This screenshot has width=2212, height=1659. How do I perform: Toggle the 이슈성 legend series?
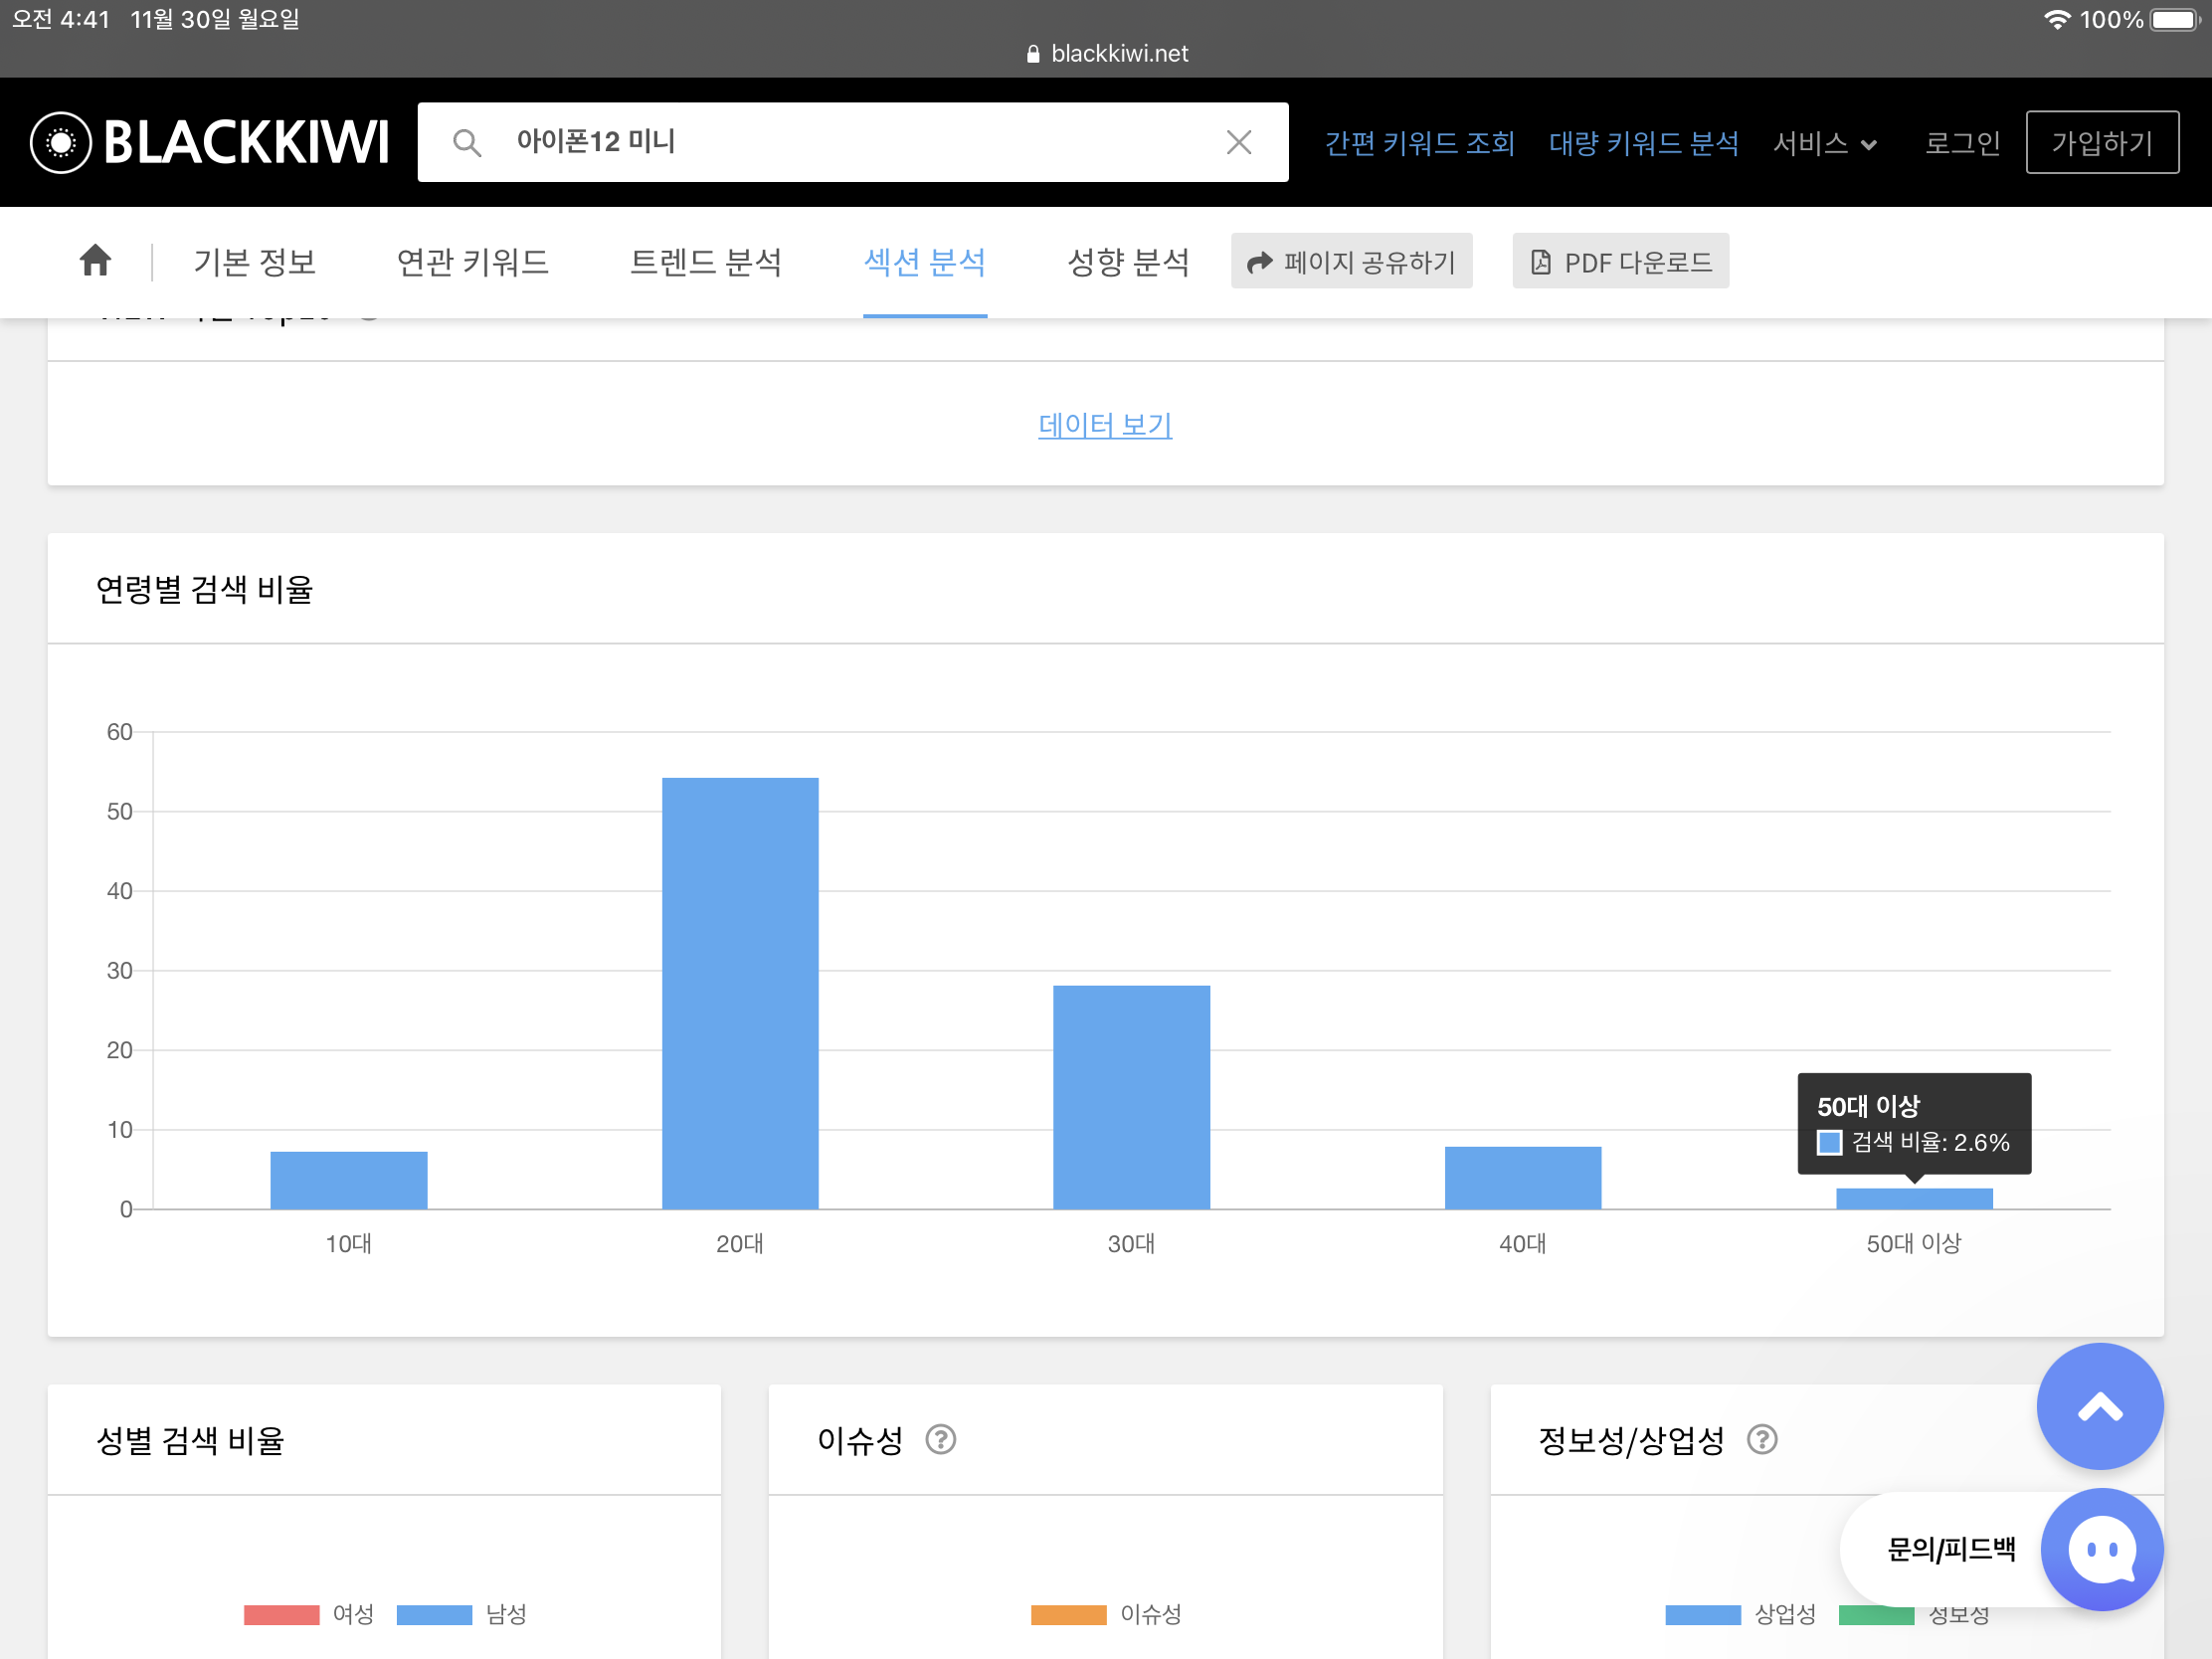pos(1105,1614)
